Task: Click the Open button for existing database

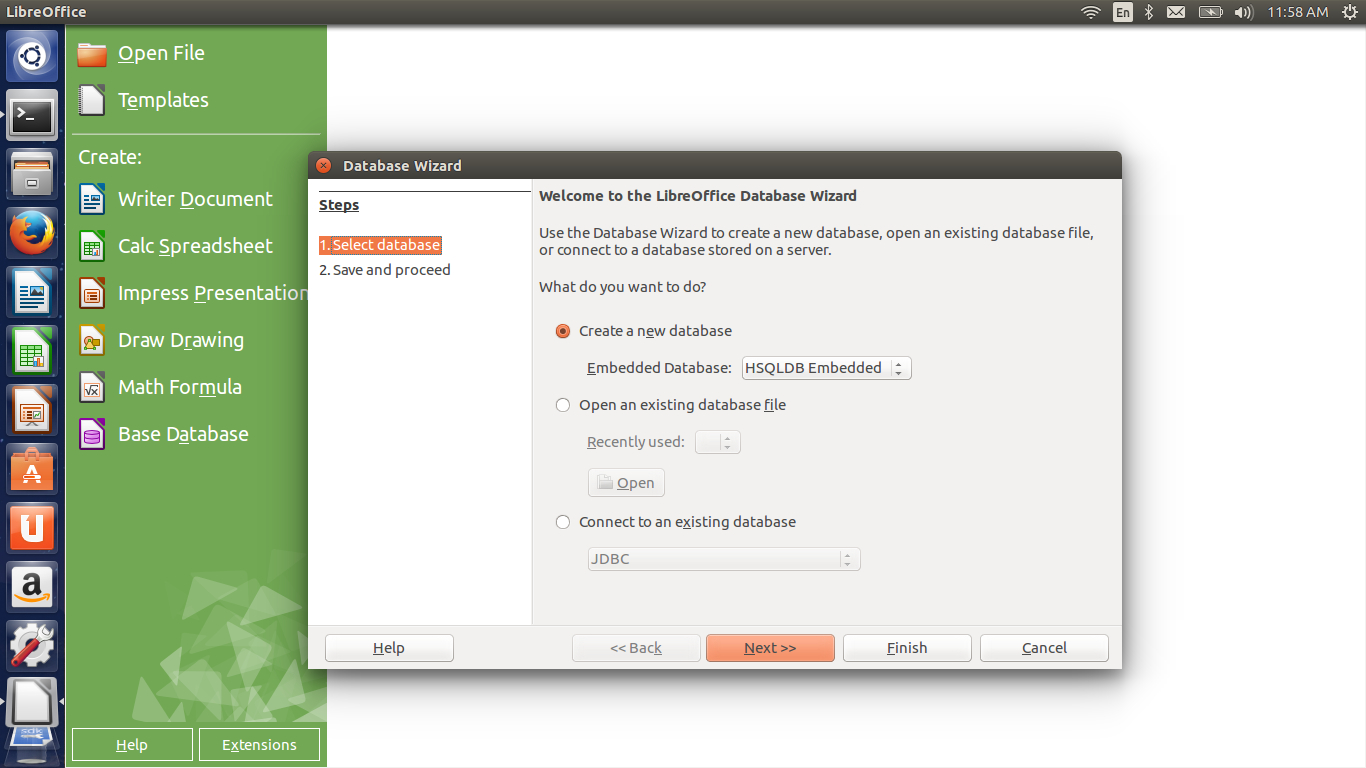Action: tap(626, 483)
